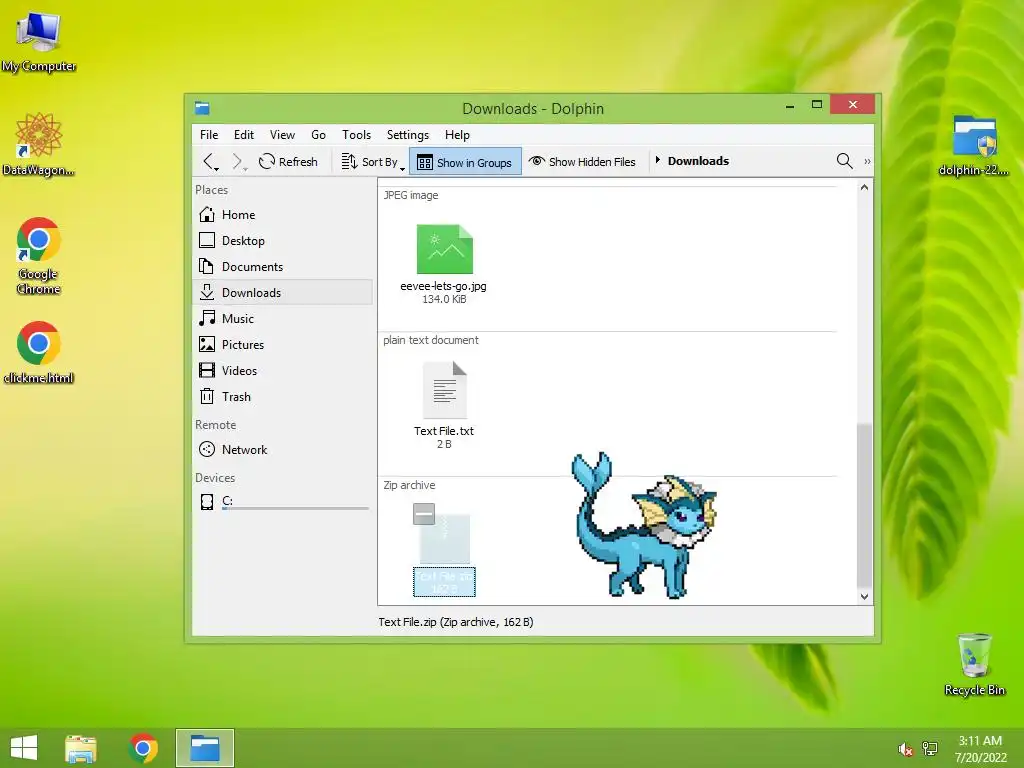Maximize the Dolphin window
Image resolution: width=1024 pixels, height=768 pixels.
click(816, 104)
